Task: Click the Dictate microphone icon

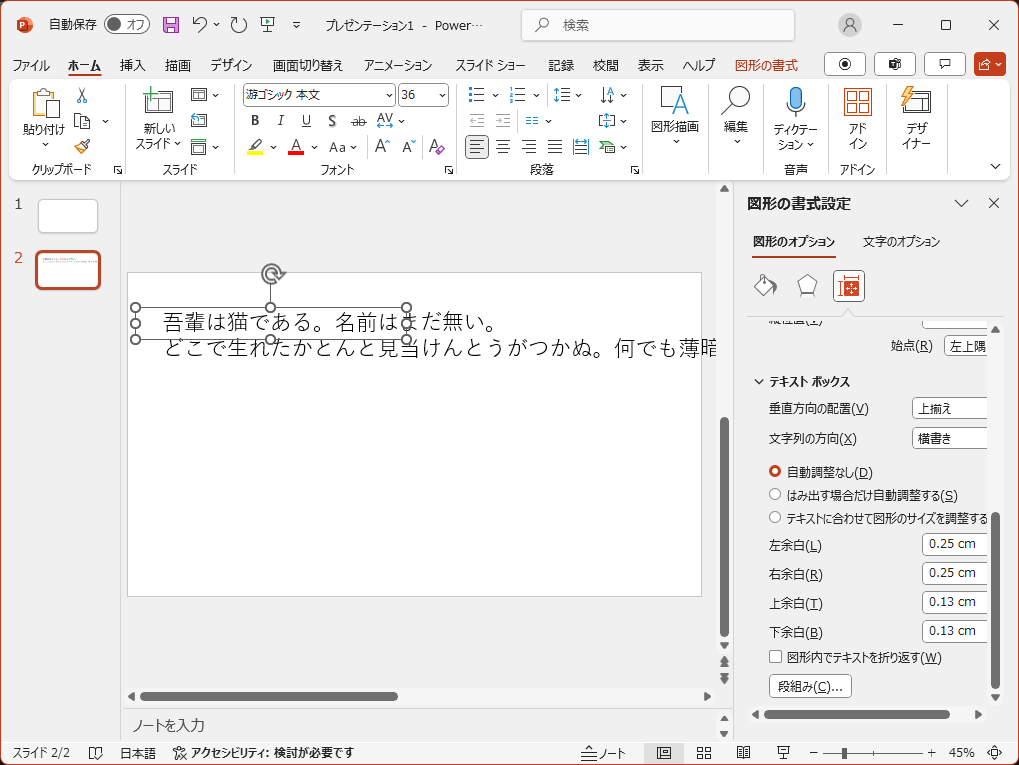Action: (795, 102)
